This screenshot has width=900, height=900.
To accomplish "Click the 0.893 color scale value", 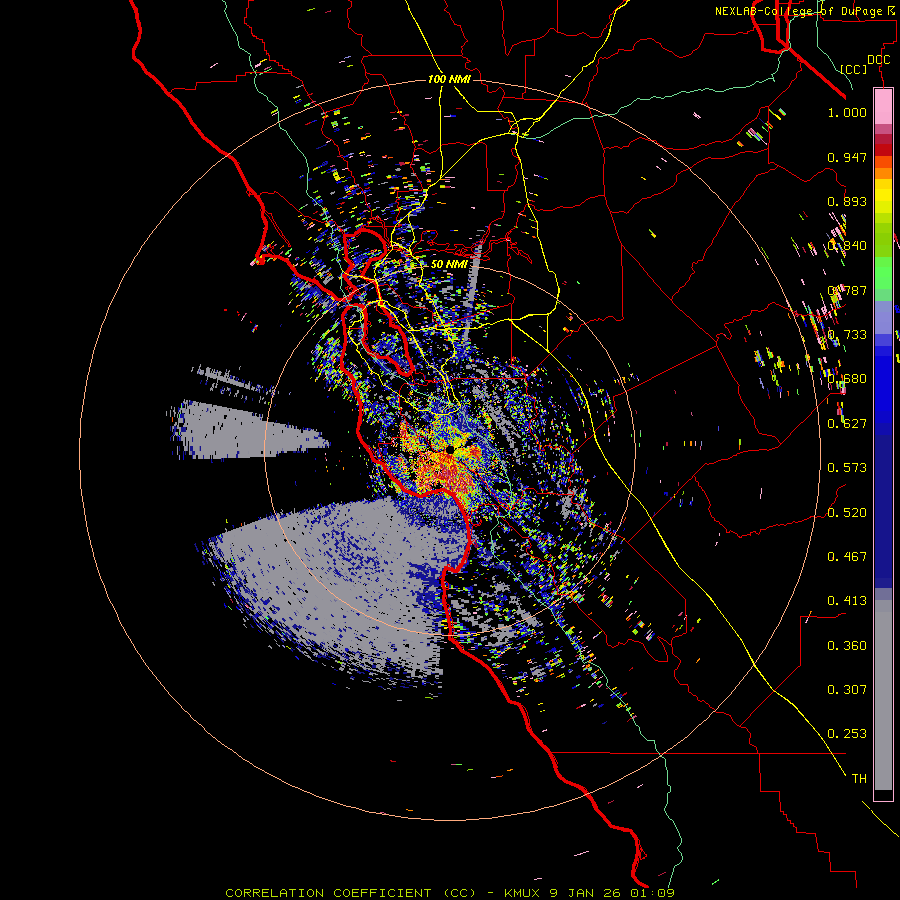I will point(847,201).
